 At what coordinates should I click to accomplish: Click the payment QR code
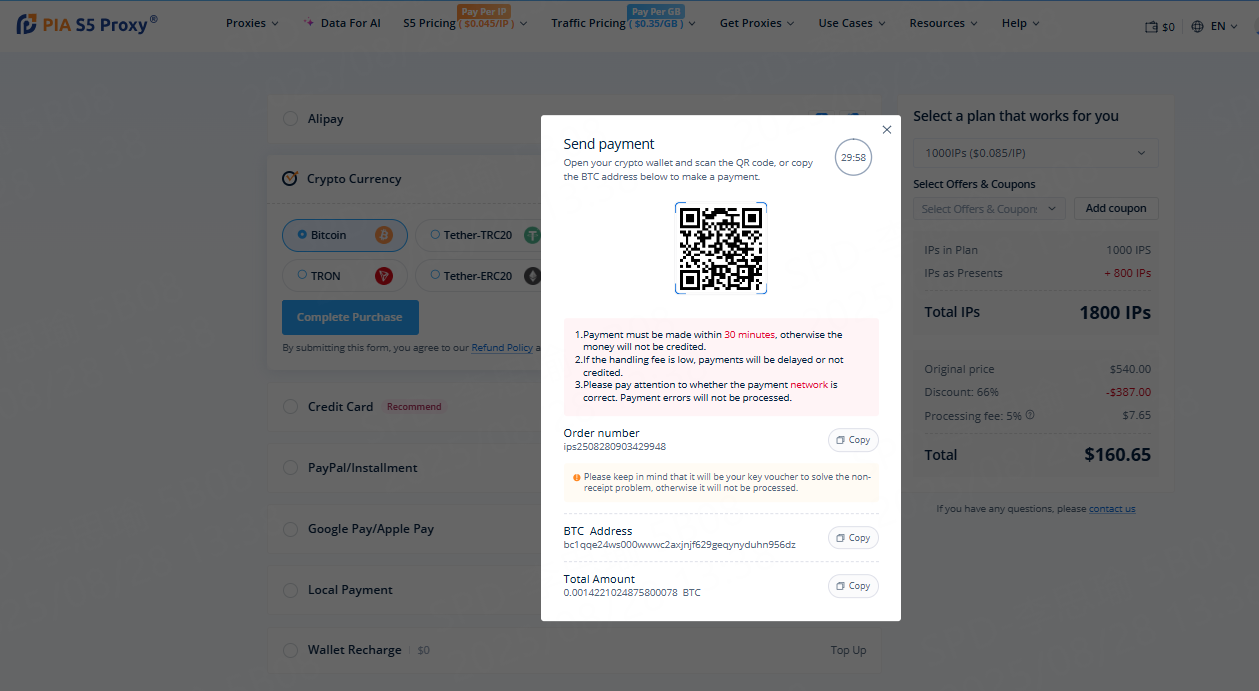tap(720, 248)
